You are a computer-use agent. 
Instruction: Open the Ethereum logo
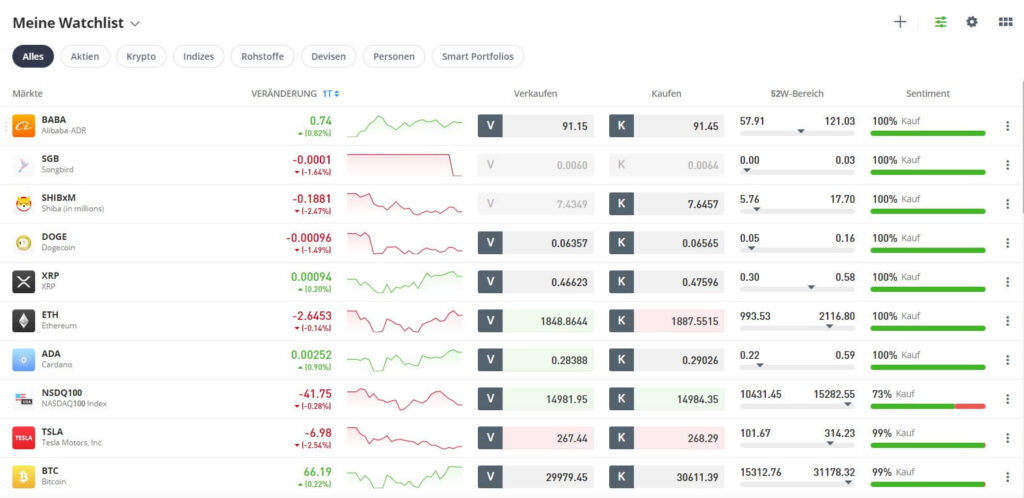point(24,321)
